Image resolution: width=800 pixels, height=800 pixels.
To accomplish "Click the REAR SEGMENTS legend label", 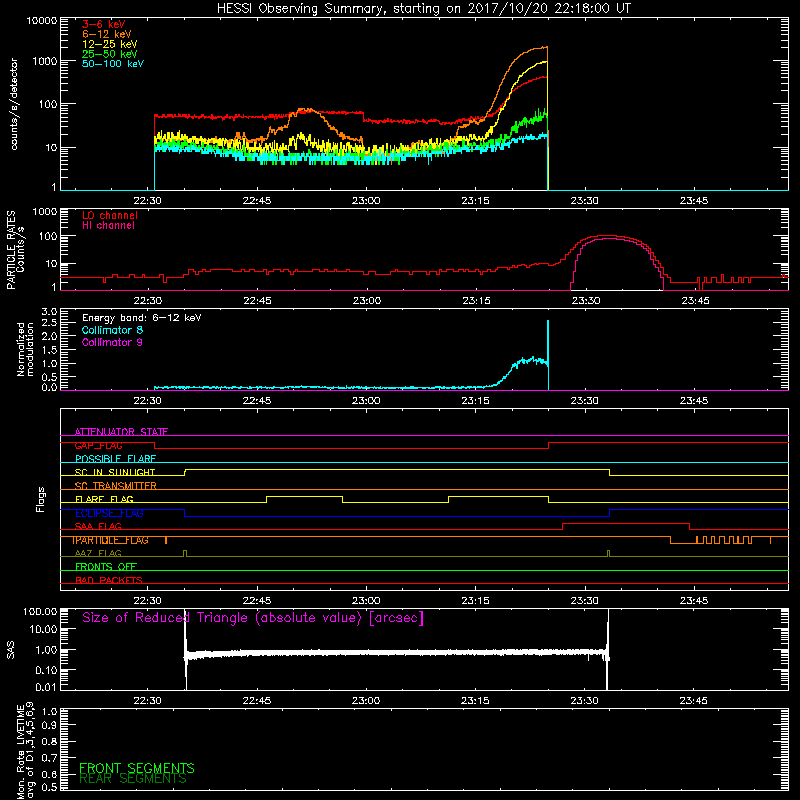I will coord(133,779).
